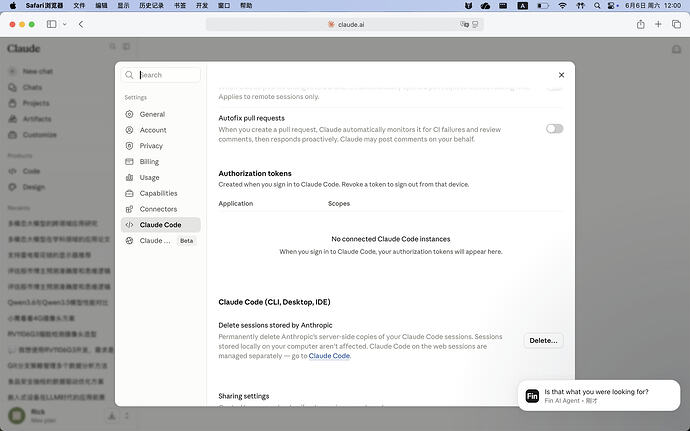Click the user profile avatar
The image size is (690, 431).
pyautogui.click(x=17, y=415)
